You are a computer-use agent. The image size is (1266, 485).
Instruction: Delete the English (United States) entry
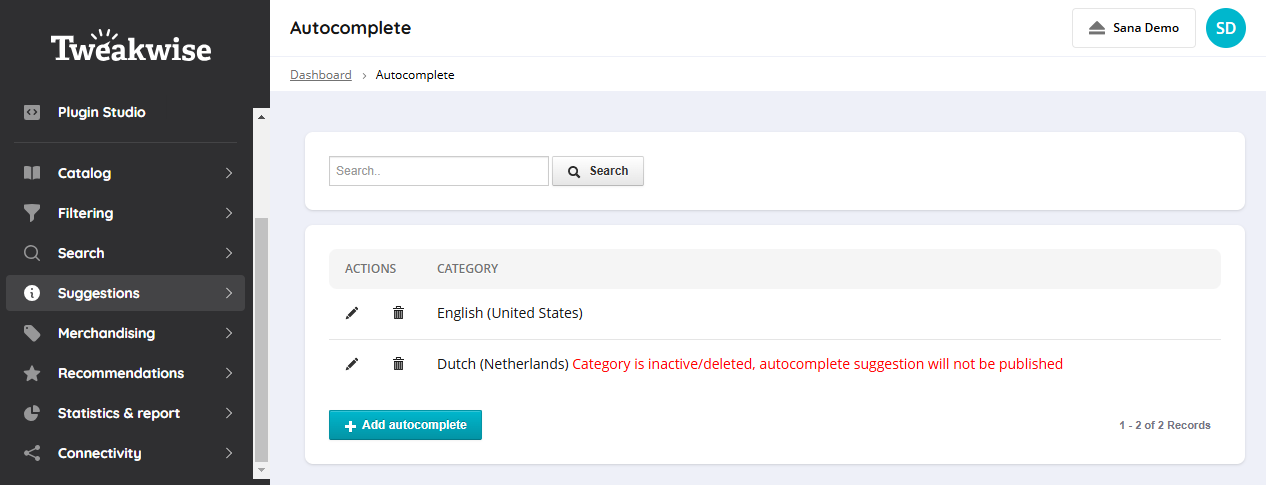[398, 313]
